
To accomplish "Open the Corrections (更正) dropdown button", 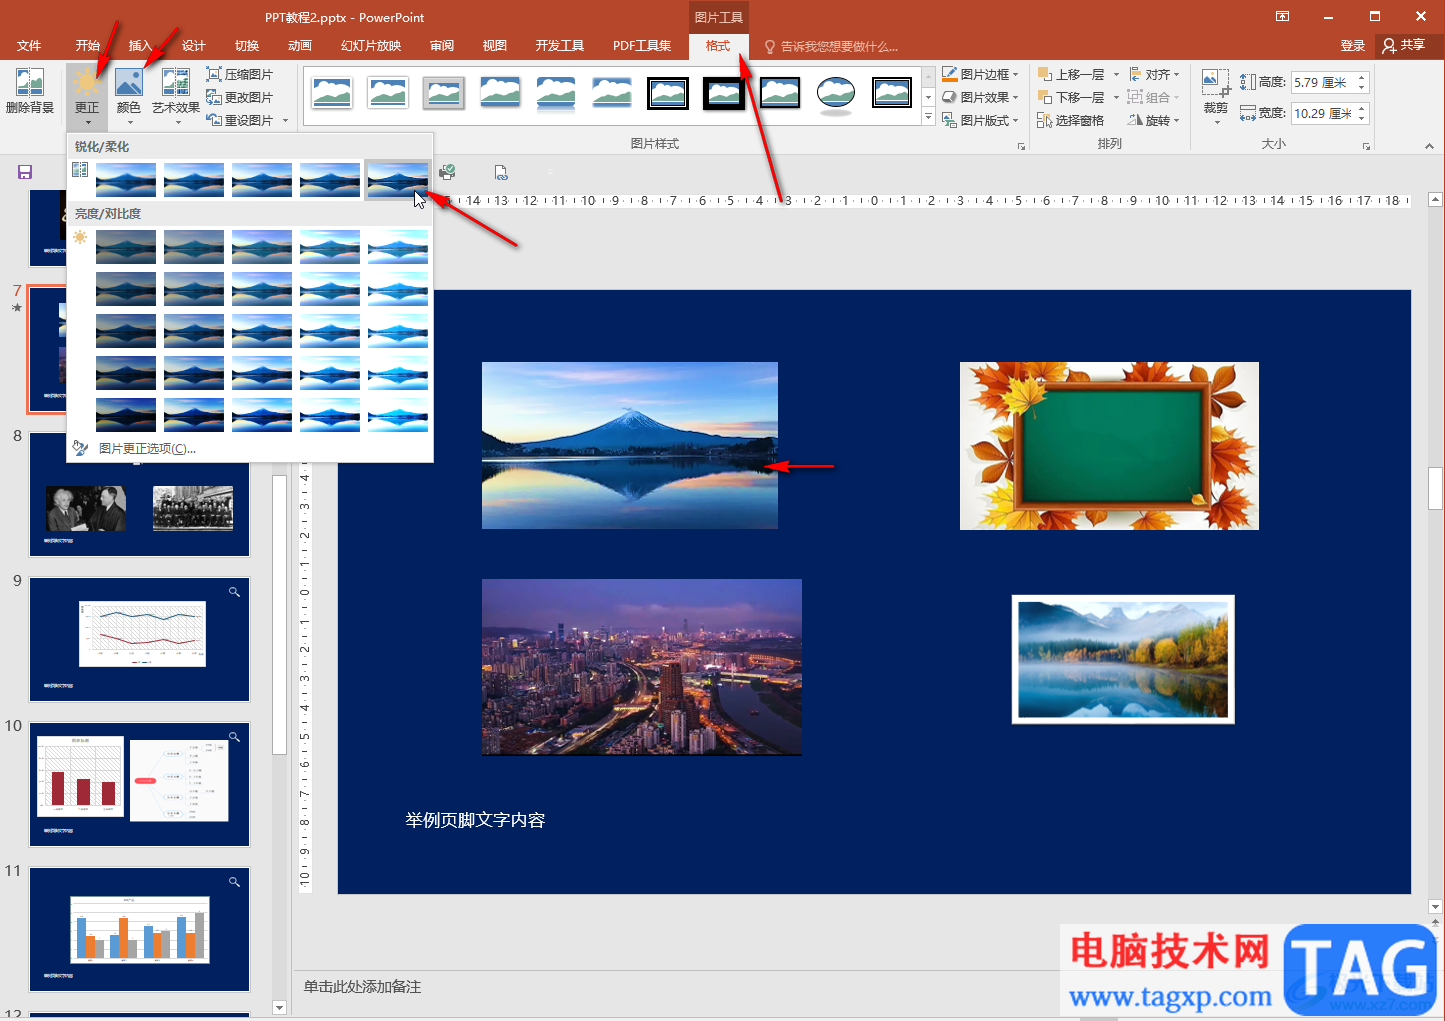I will tap(87, 95).
